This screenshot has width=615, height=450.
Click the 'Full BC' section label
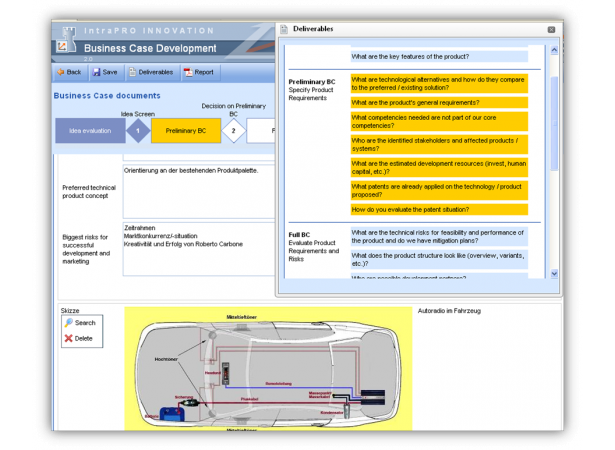pyautogui.click(x=299, y=235)
